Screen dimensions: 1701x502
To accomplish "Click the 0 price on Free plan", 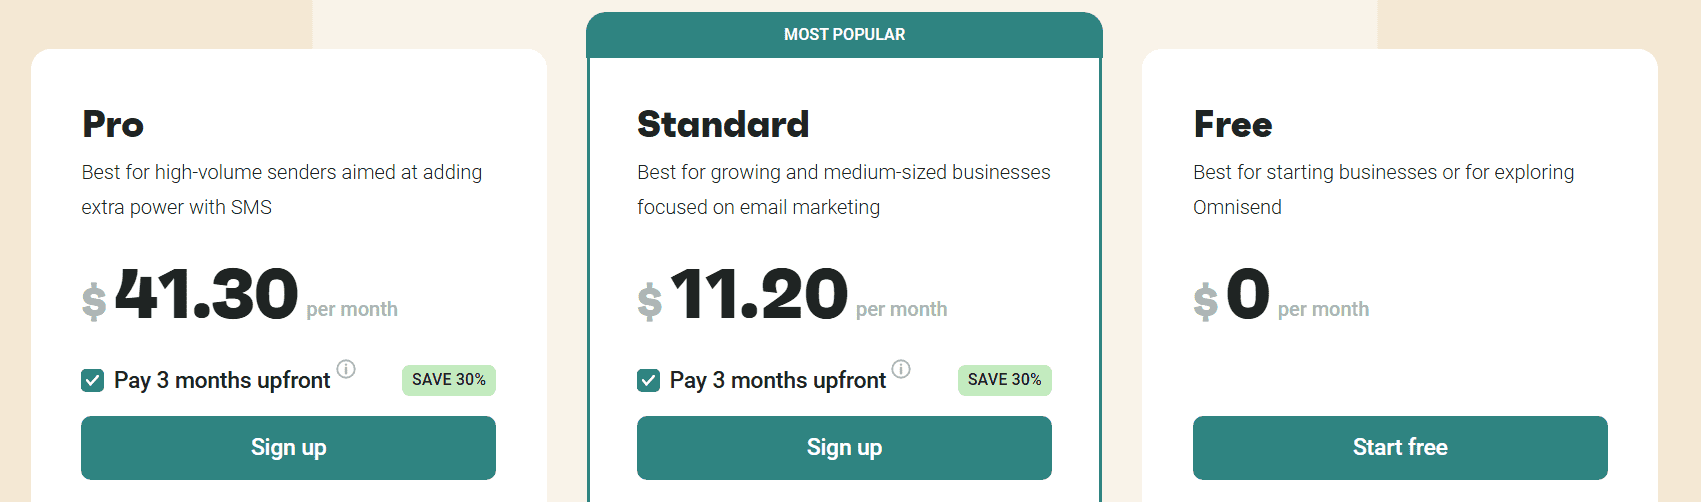I will point(1248,295).
